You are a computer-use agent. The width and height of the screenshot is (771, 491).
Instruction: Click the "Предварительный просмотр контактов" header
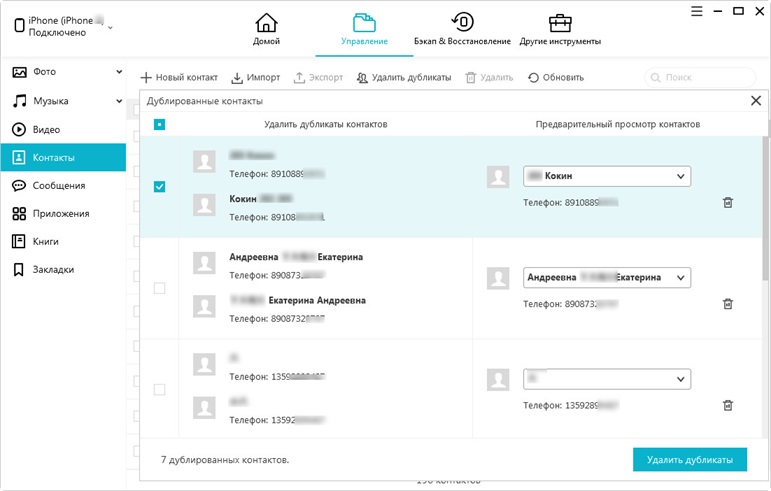[x=618, y=124]
